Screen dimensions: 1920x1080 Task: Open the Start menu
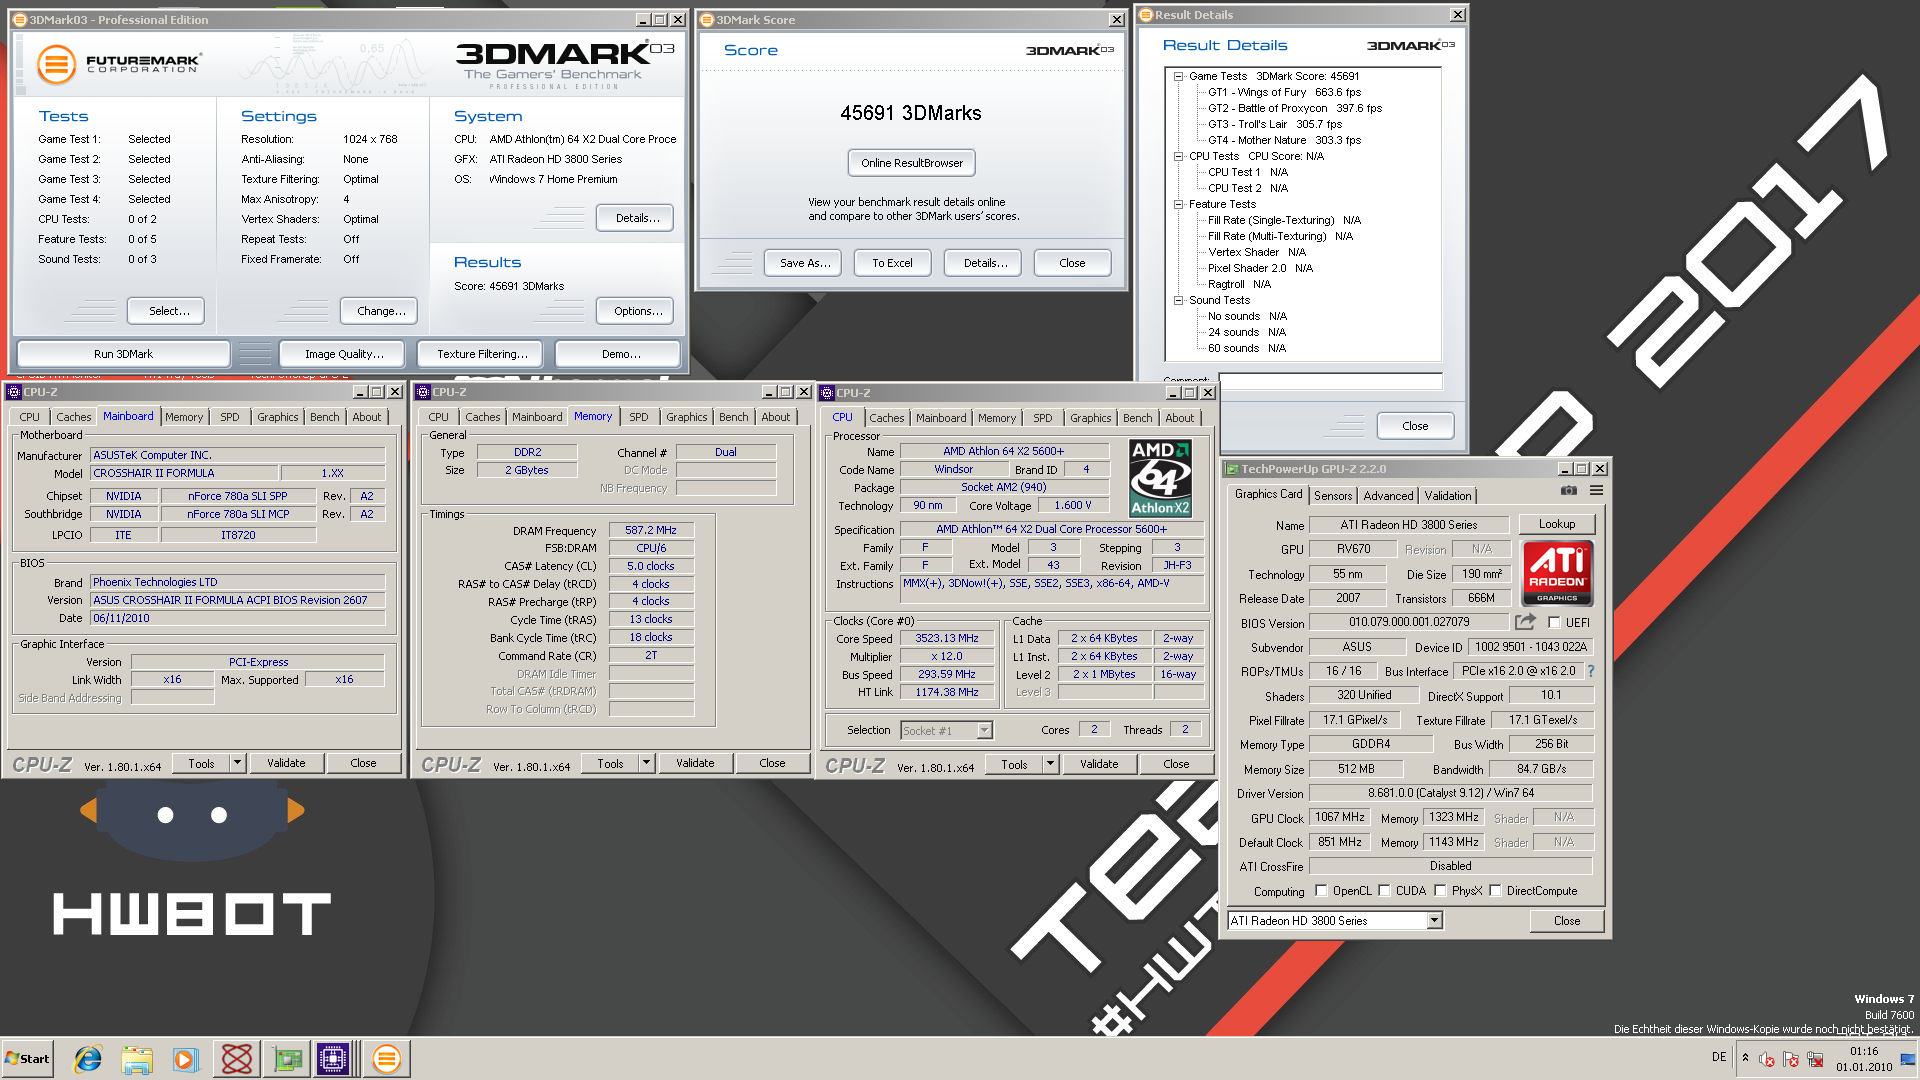(x=27, y=1059)
